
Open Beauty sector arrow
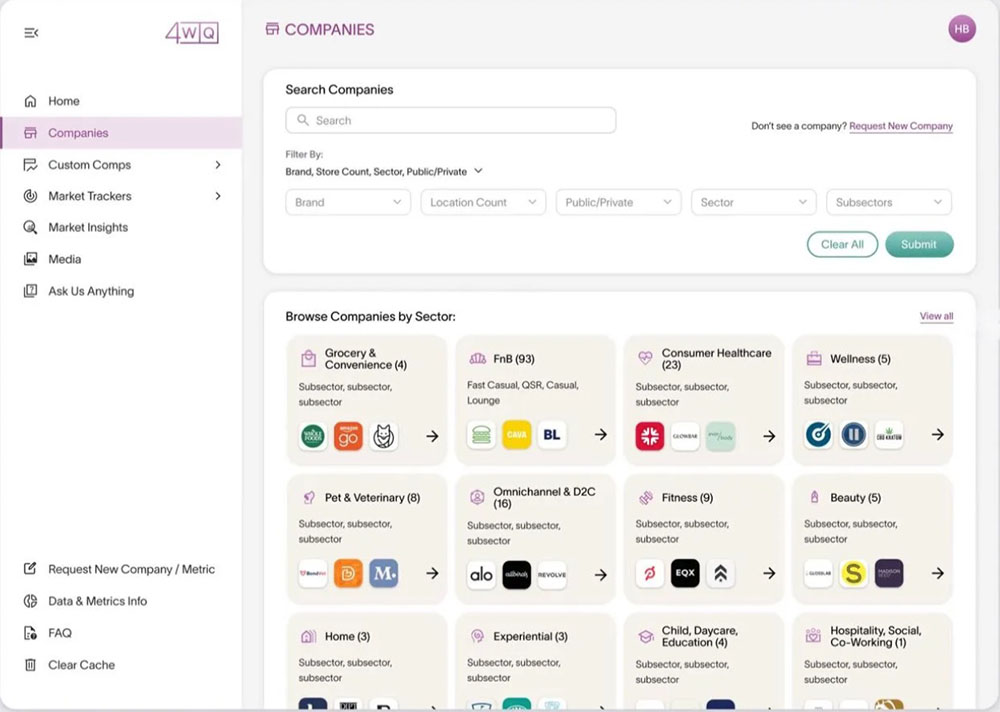point(938,574)
